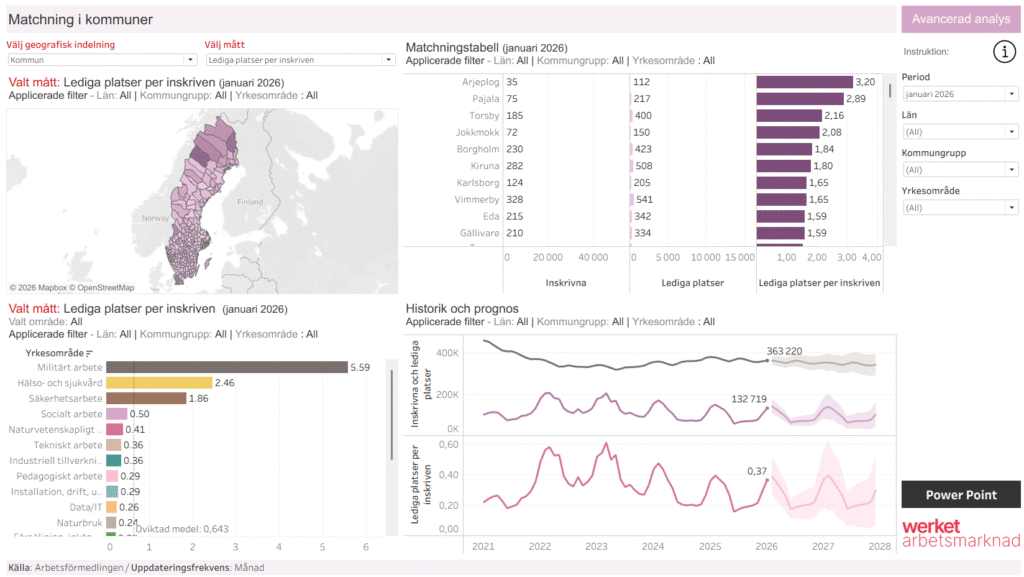Open the Period dropdown showing januari 2026
Screen dimensions: 1024x577
(x=959, y=94)
